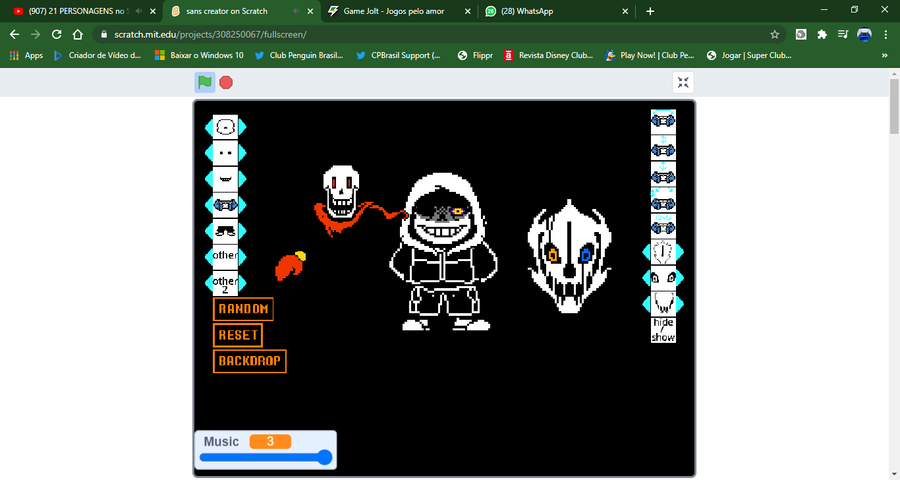Click jacket icon with horizontal stretch arrows
The height and width of the screenshot is (480, 900).
663,121
